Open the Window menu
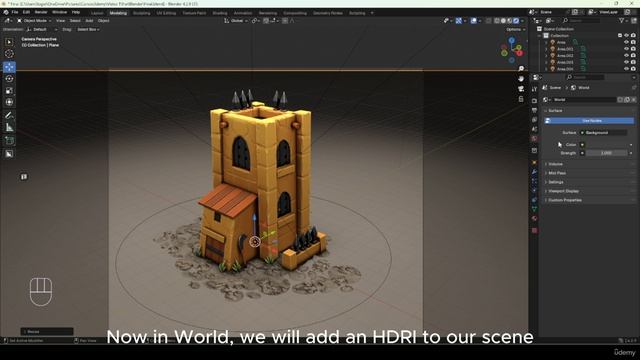The width and height of the screenshot is (640, 360). [x=60, y=12]
